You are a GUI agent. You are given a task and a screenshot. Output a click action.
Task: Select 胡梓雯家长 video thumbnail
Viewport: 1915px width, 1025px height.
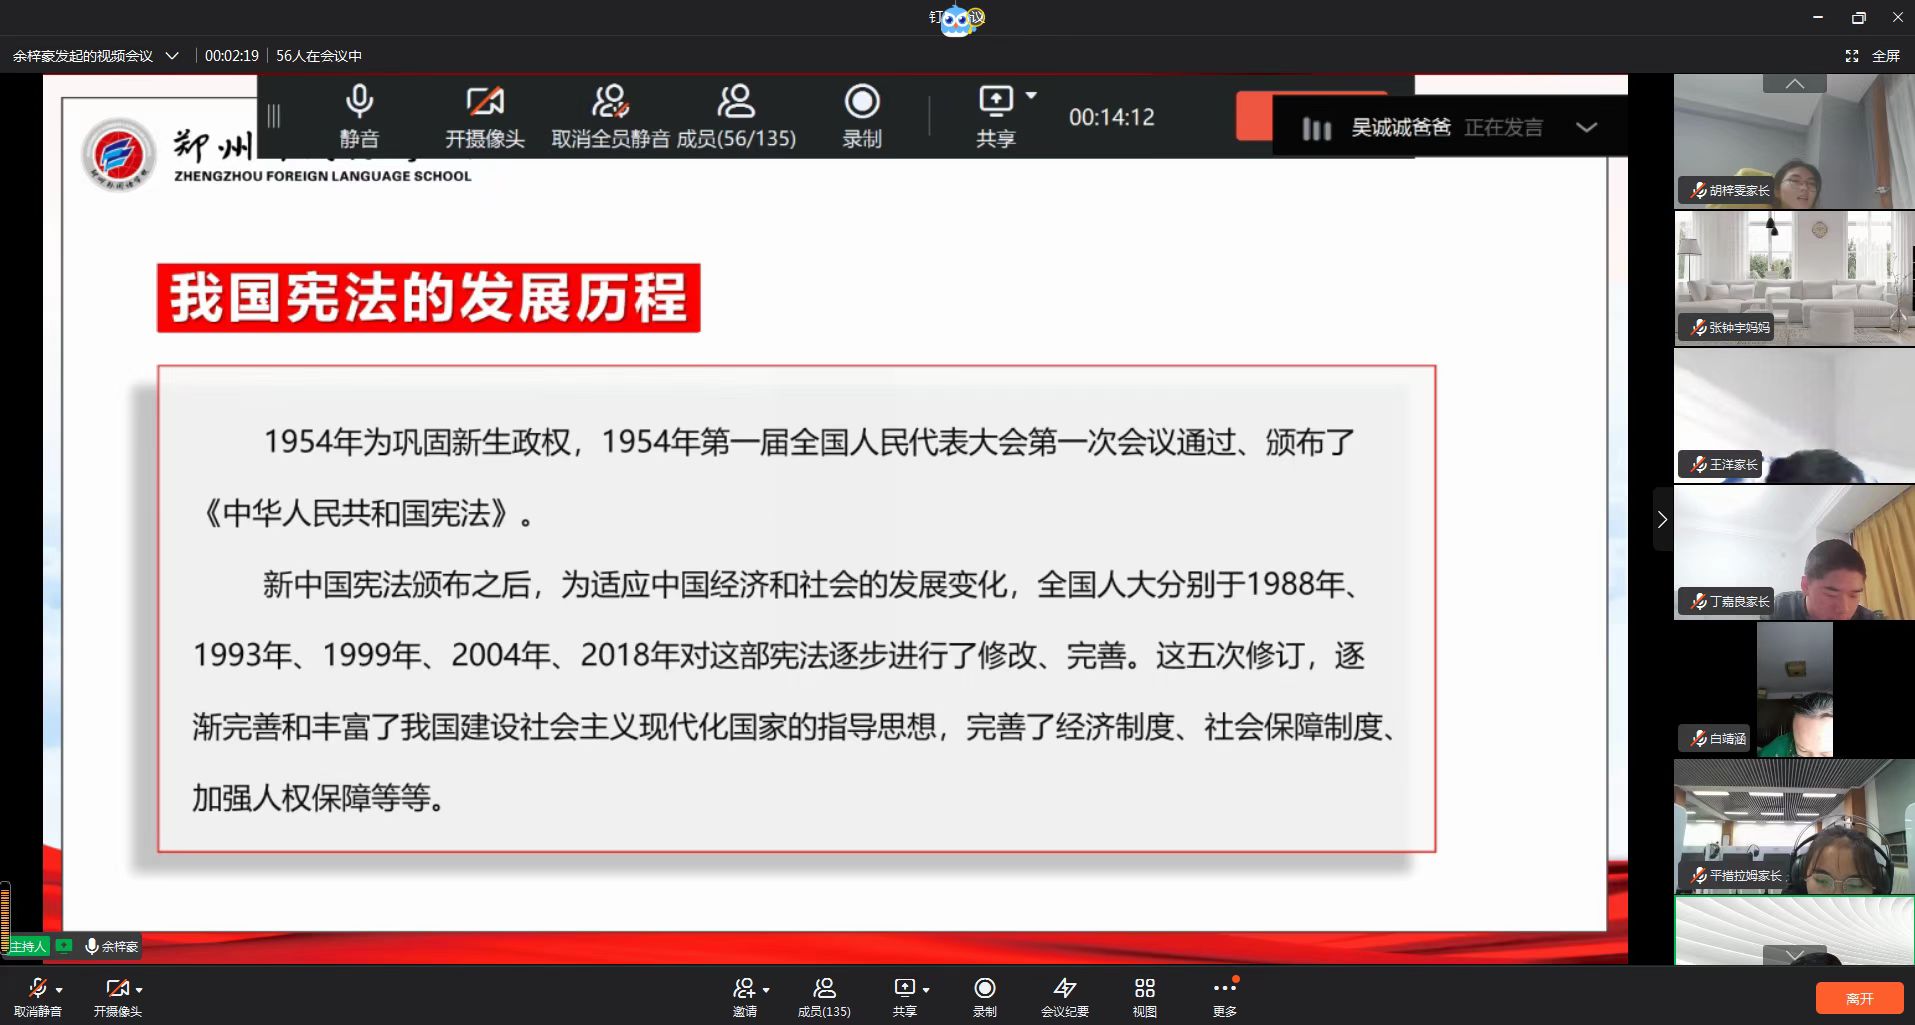1794,141
